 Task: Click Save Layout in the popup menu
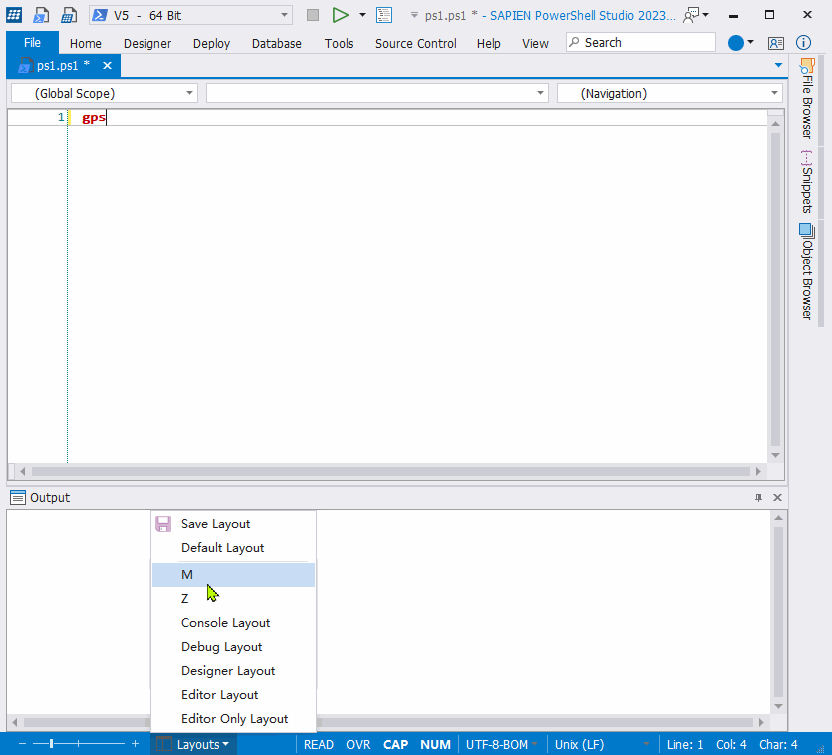215,524
